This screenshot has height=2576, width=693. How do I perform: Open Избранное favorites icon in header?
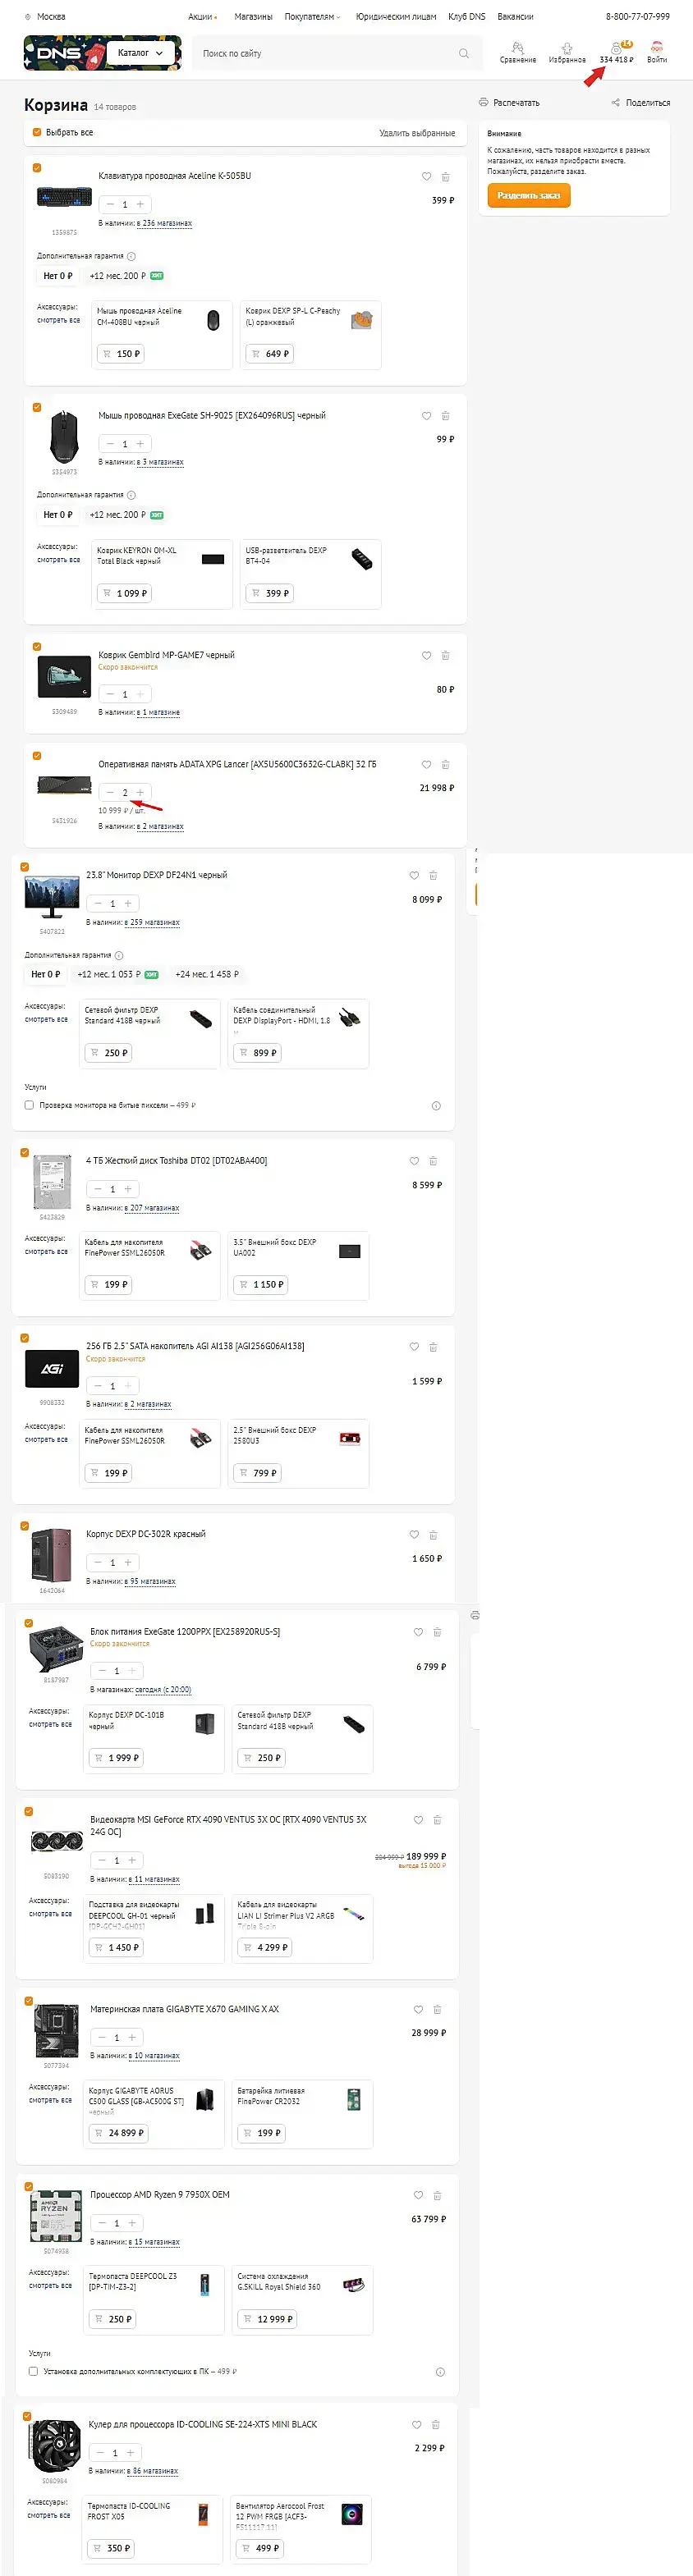coord(567,48)
